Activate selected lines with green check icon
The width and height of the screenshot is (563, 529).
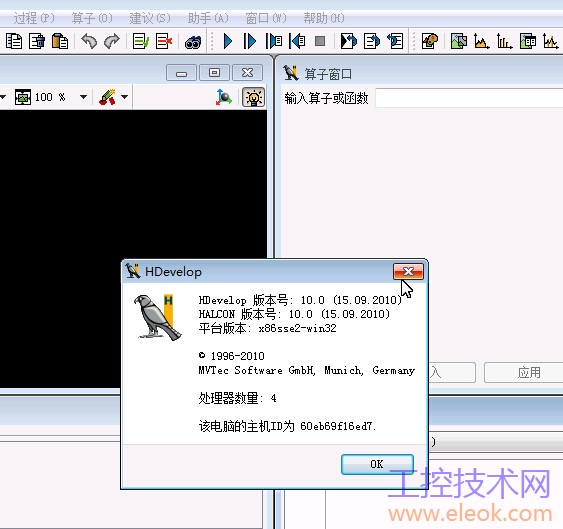[141, 41]
